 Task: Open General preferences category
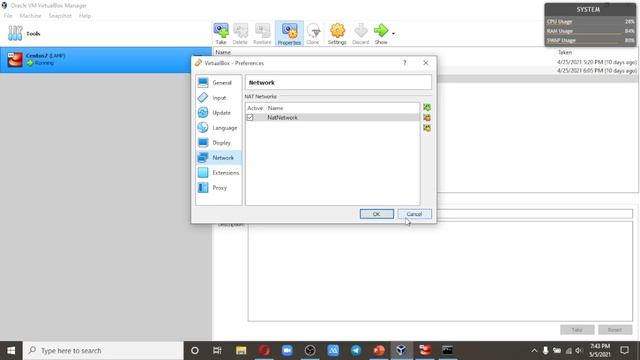pos(218,82)
